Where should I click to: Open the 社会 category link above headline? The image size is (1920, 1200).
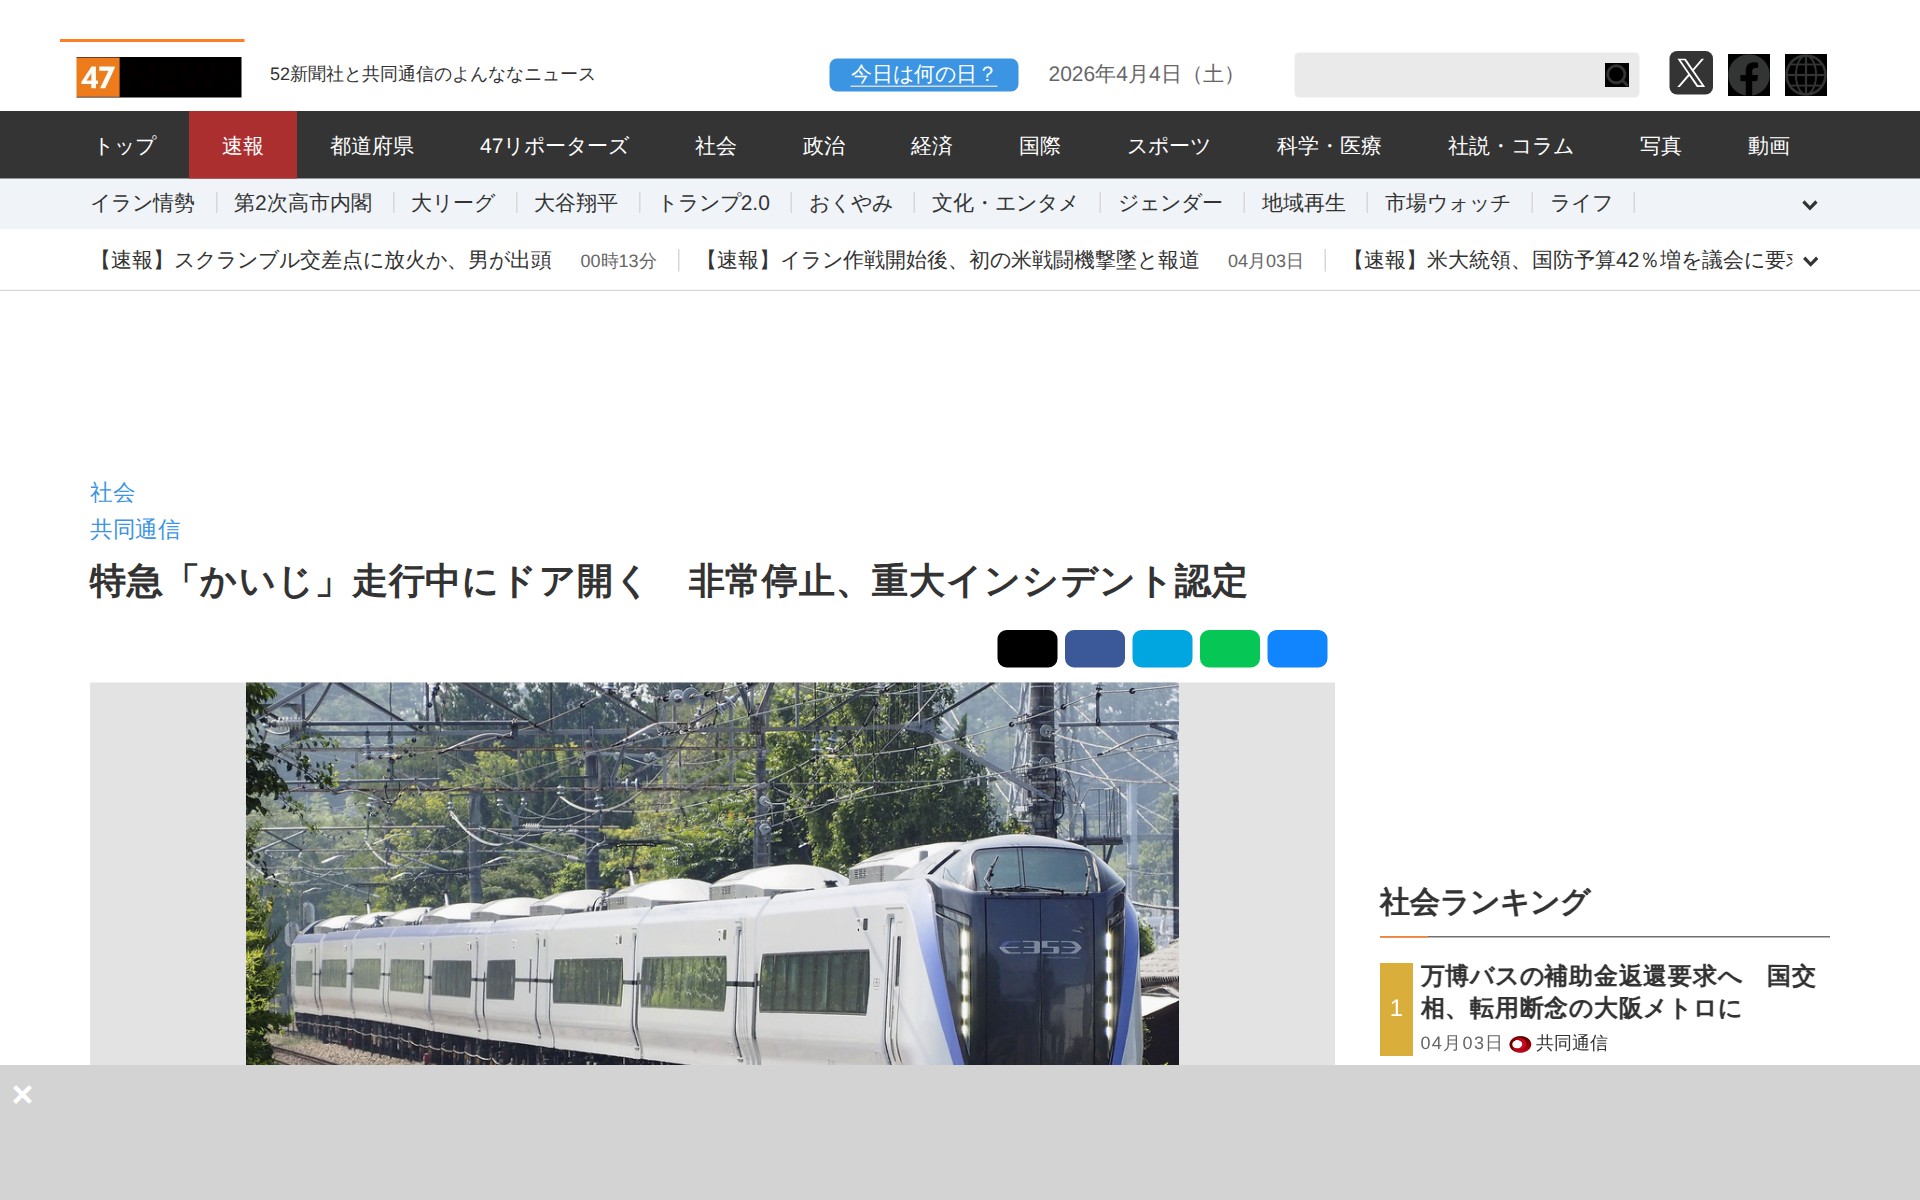pos(112,492)
